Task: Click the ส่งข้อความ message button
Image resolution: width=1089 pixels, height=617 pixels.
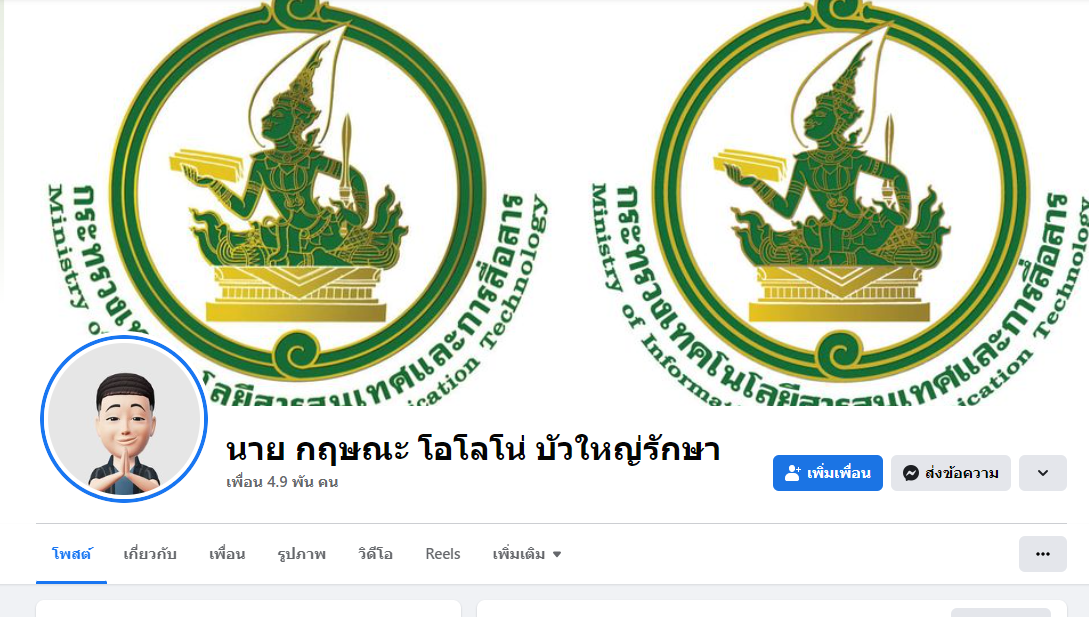Action: coord(951,473)
